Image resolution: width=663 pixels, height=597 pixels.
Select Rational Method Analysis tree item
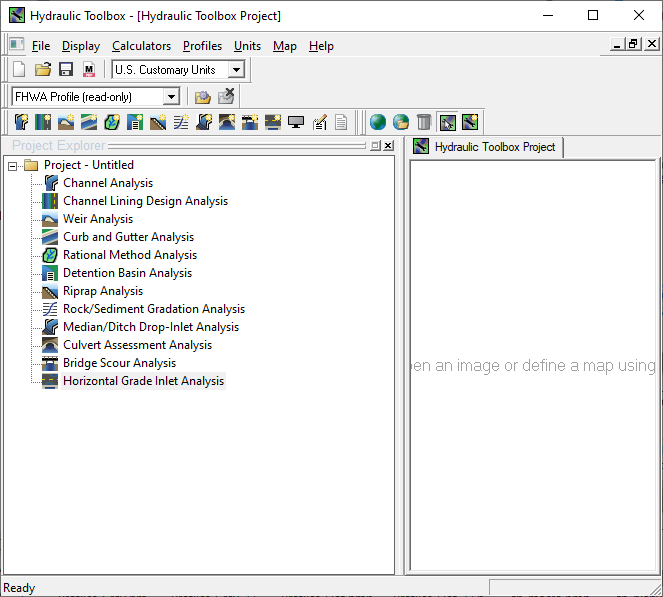pyautogui.click(x=130, y=255)
